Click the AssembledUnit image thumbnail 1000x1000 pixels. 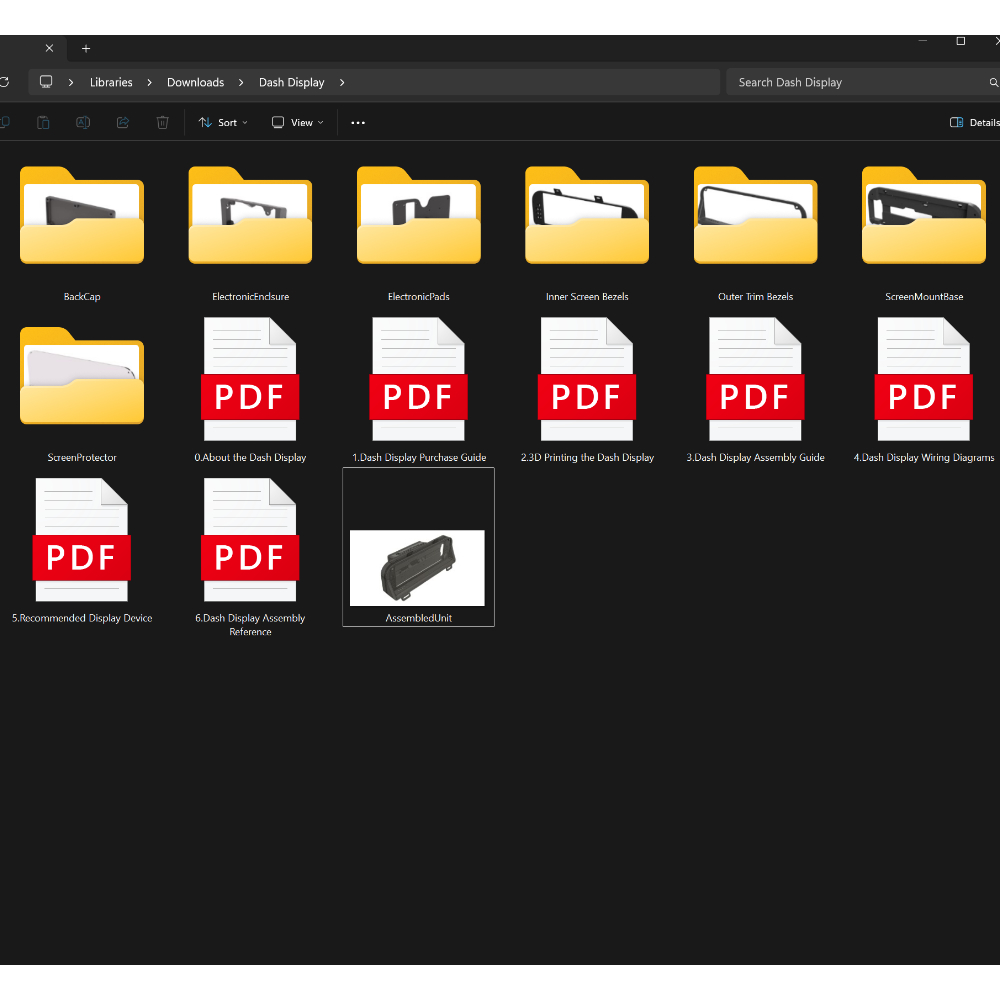coord(418,567)
